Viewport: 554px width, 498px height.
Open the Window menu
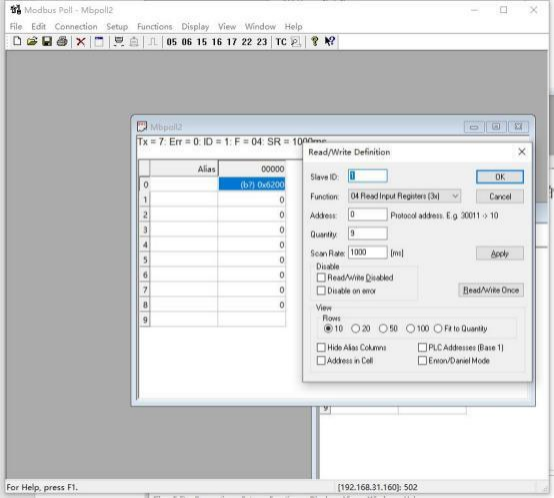click(260, 26)
